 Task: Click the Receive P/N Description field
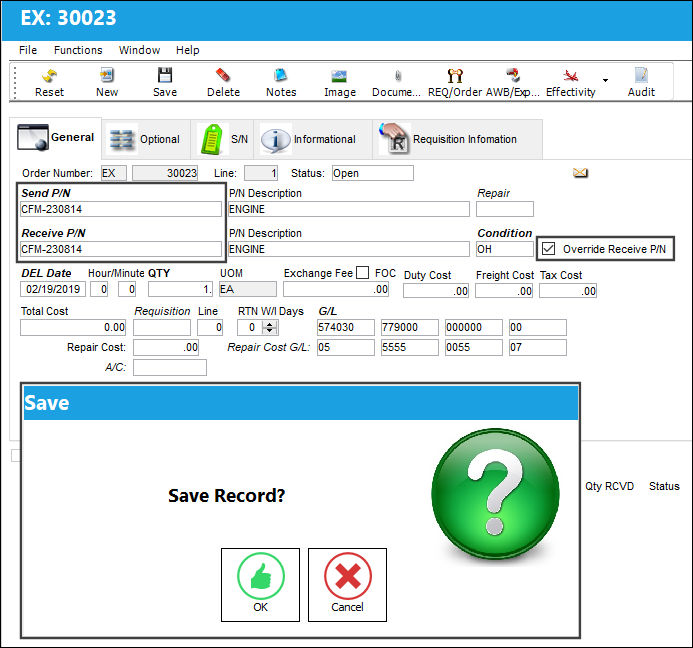tap(349, 249)
